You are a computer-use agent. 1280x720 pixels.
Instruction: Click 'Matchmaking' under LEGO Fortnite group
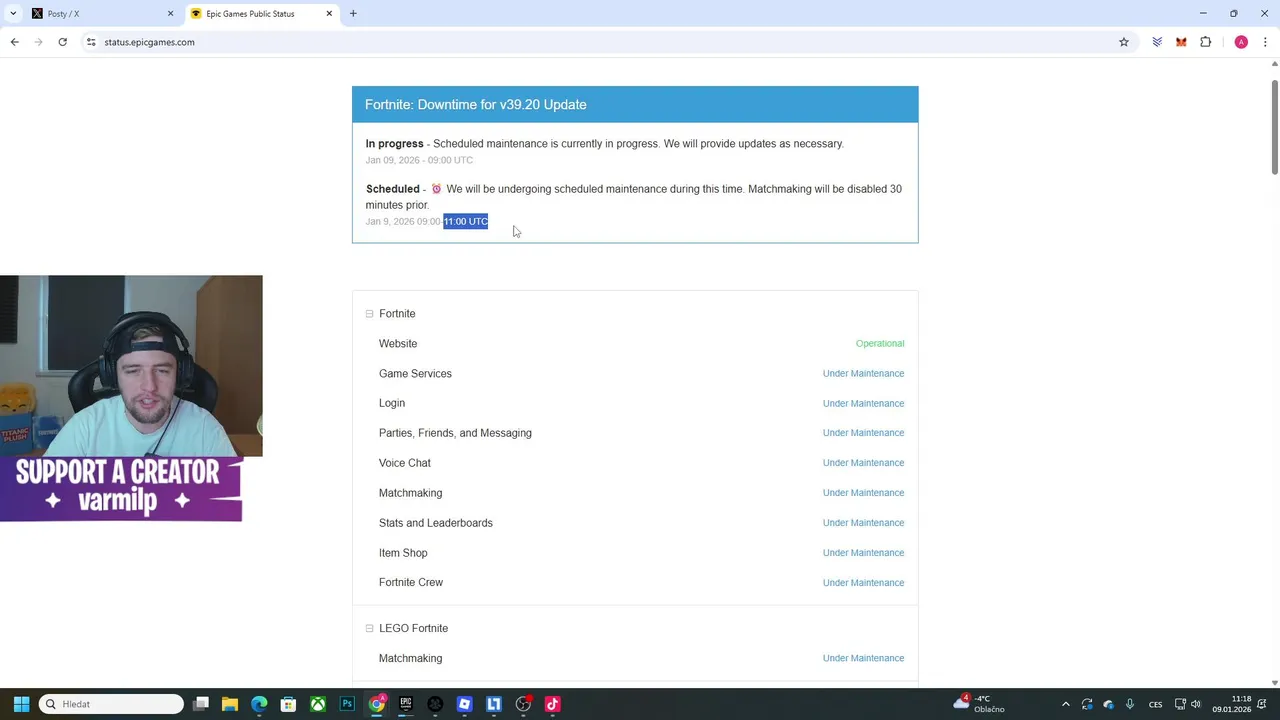[x=410, y=659]
